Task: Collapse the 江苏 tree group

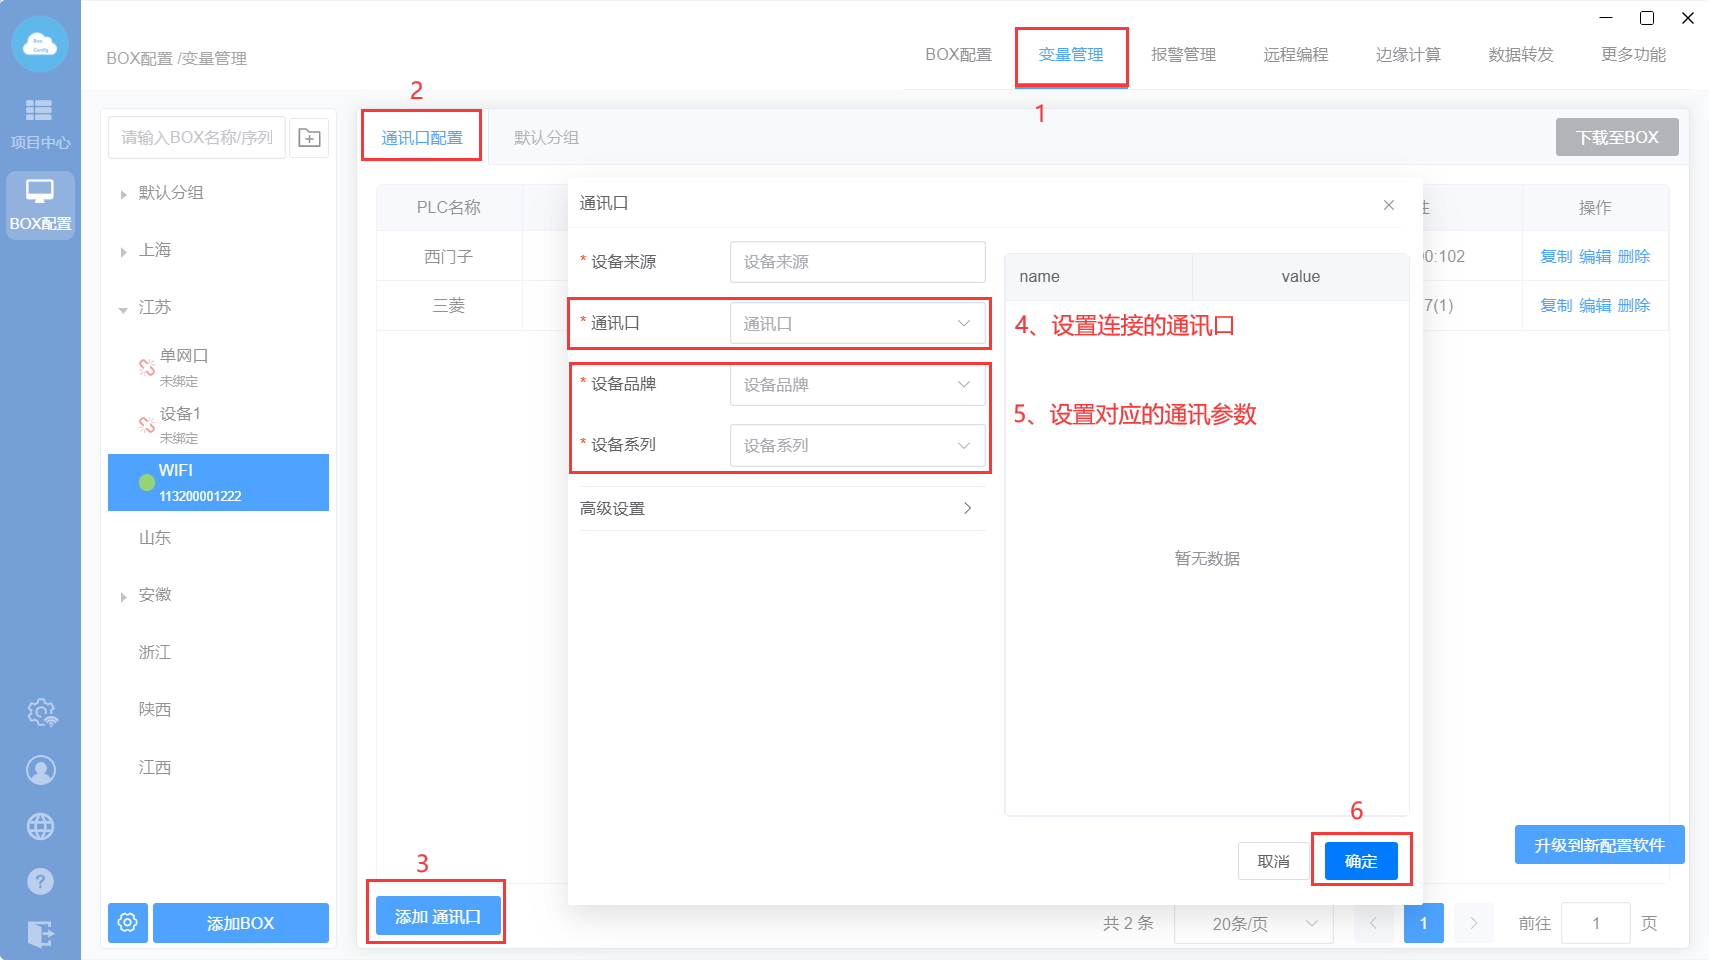Action: [123, 309]
